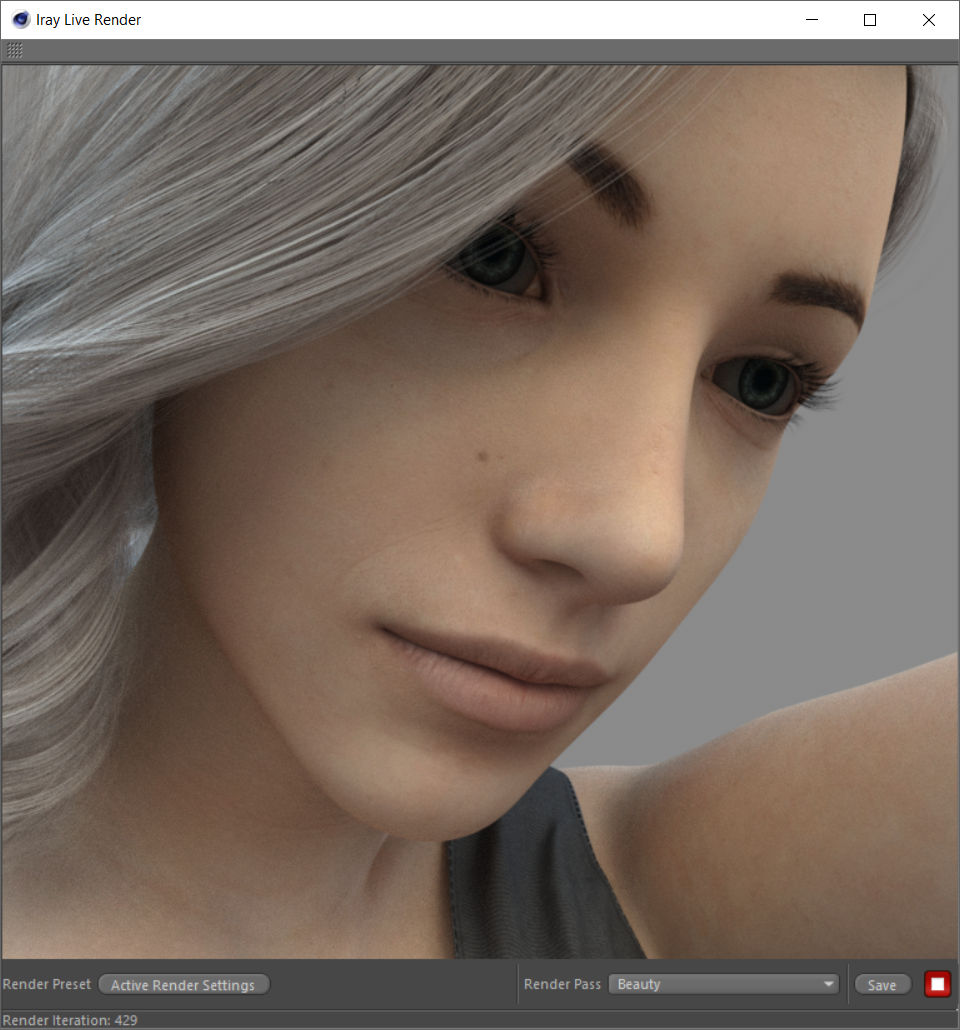Close the Iray Live Render window
Image resolution: width=960 pixels, height=1030 pixels.
pos(928,20)
